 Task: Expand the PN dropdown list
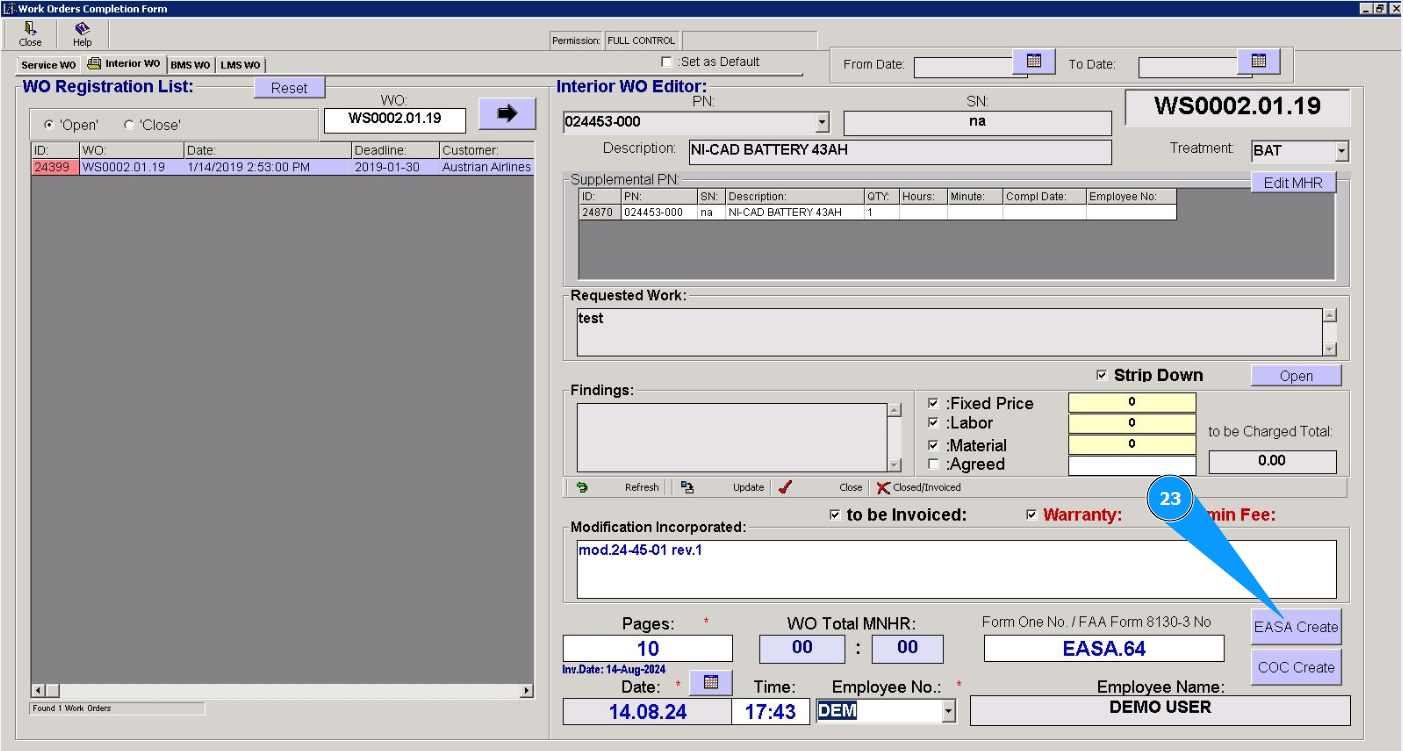822,122
